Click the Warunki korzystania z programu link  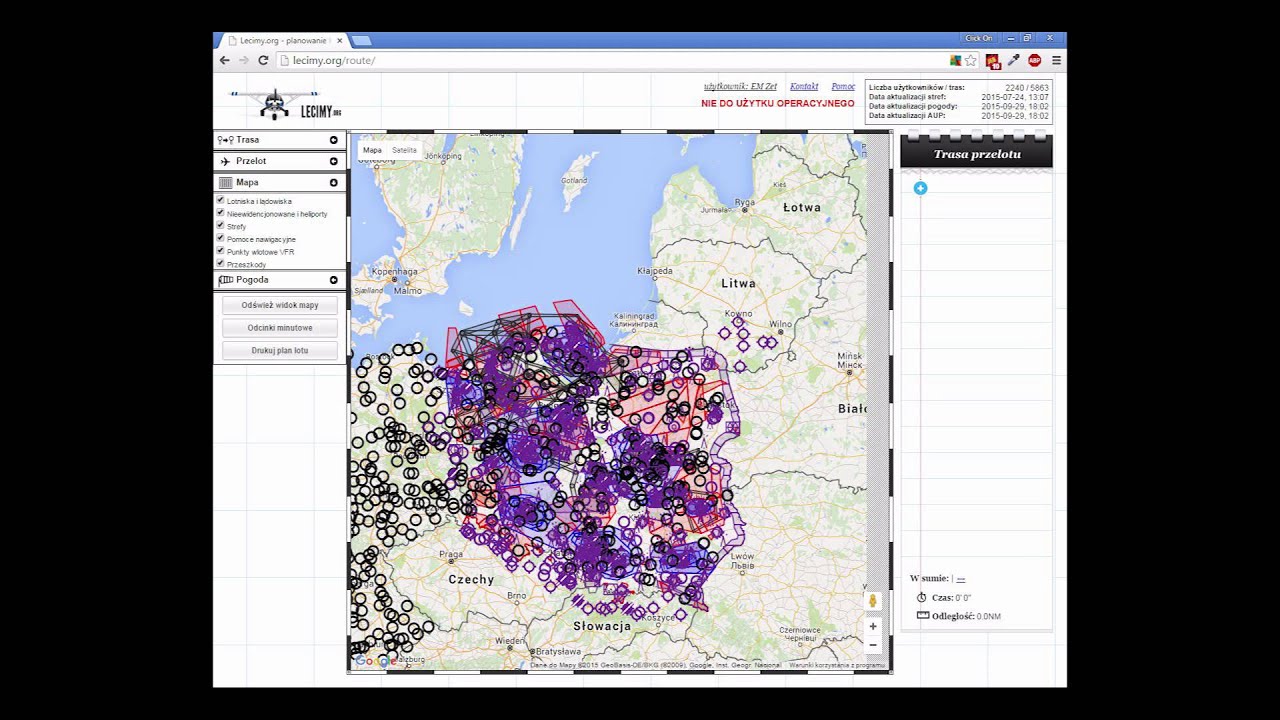pos(837,665)
